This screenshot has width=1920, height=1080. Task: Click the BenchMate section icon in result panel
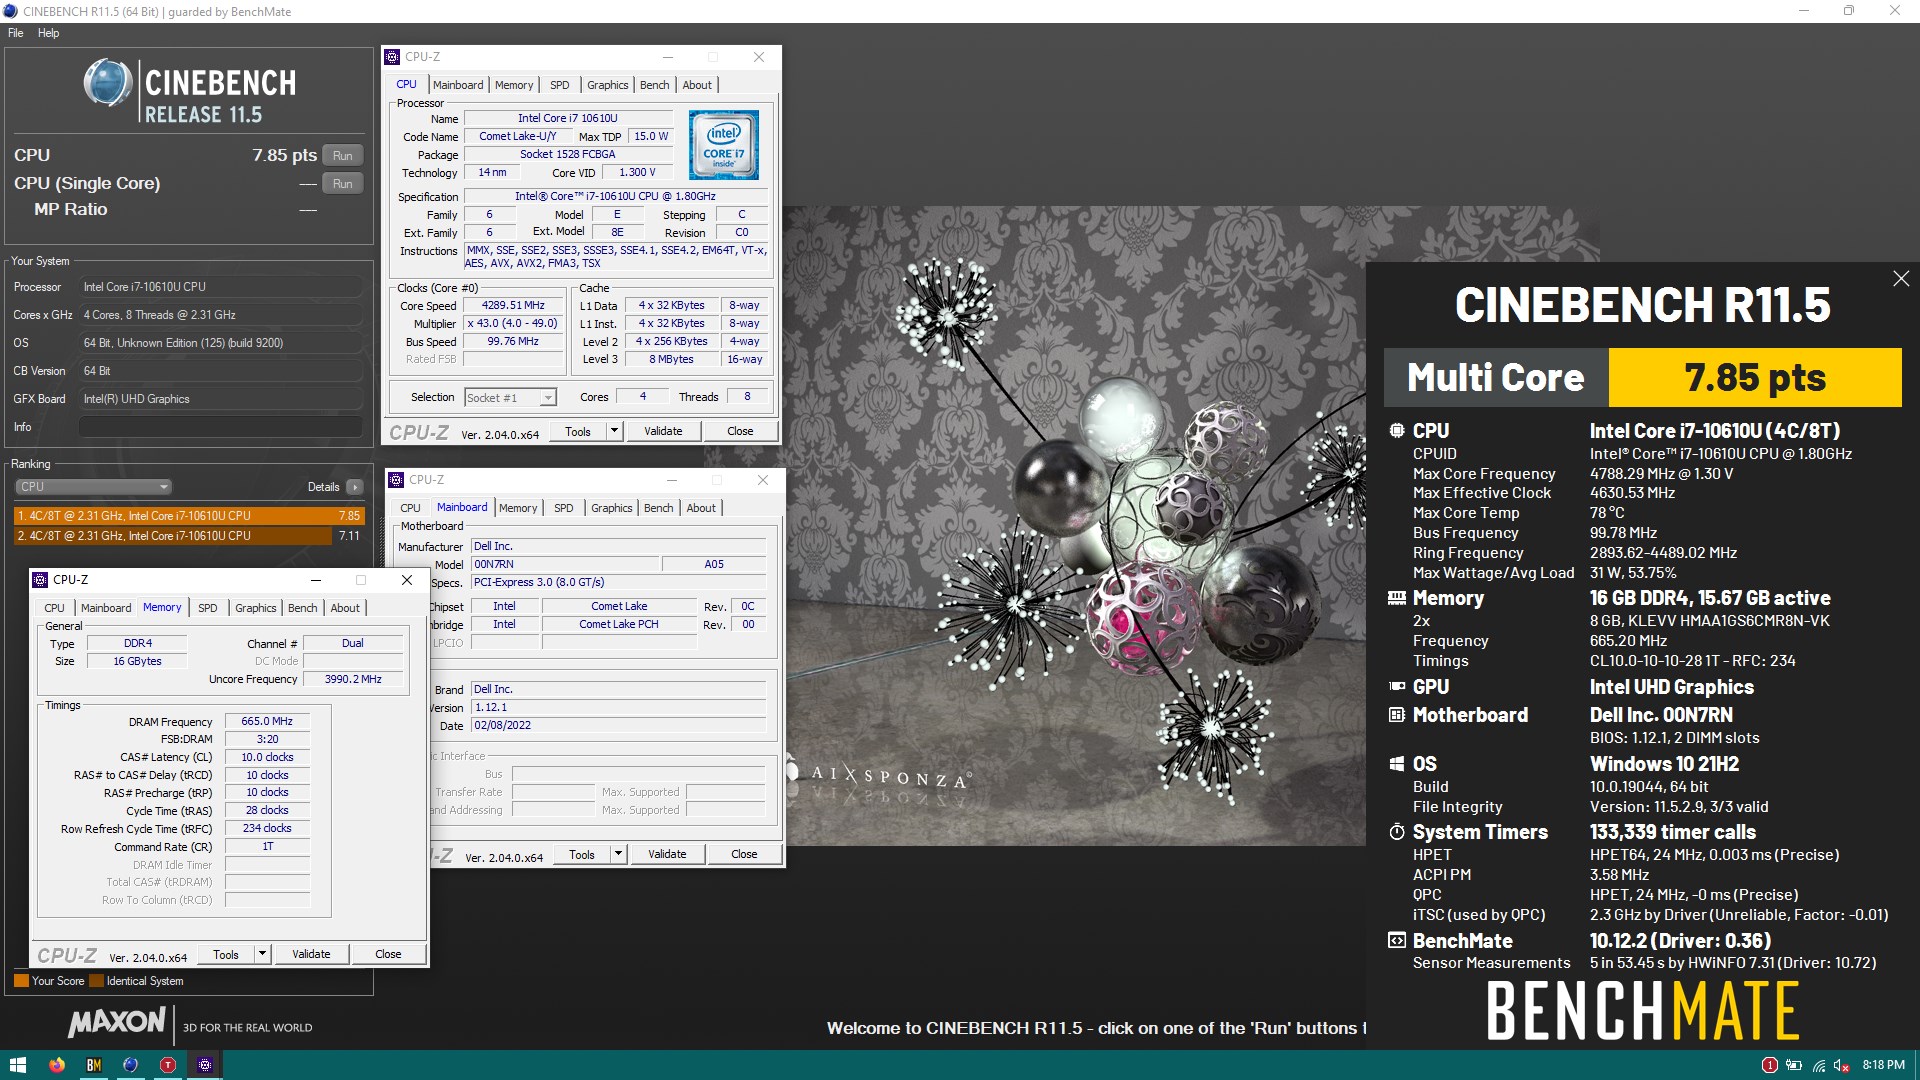pyautogui.click(x=1396, y=941)
